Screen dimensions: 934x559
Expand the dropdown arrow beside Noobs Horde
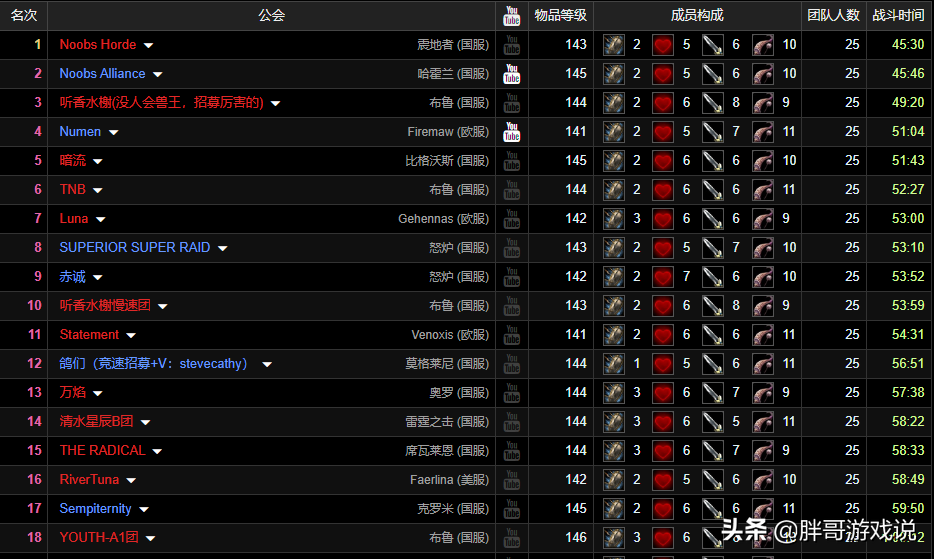coord(148,46)
